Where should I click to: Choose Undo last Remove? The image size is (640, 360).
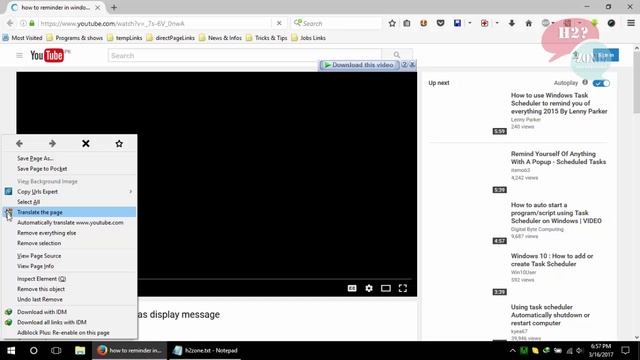[x=40, y=299]
